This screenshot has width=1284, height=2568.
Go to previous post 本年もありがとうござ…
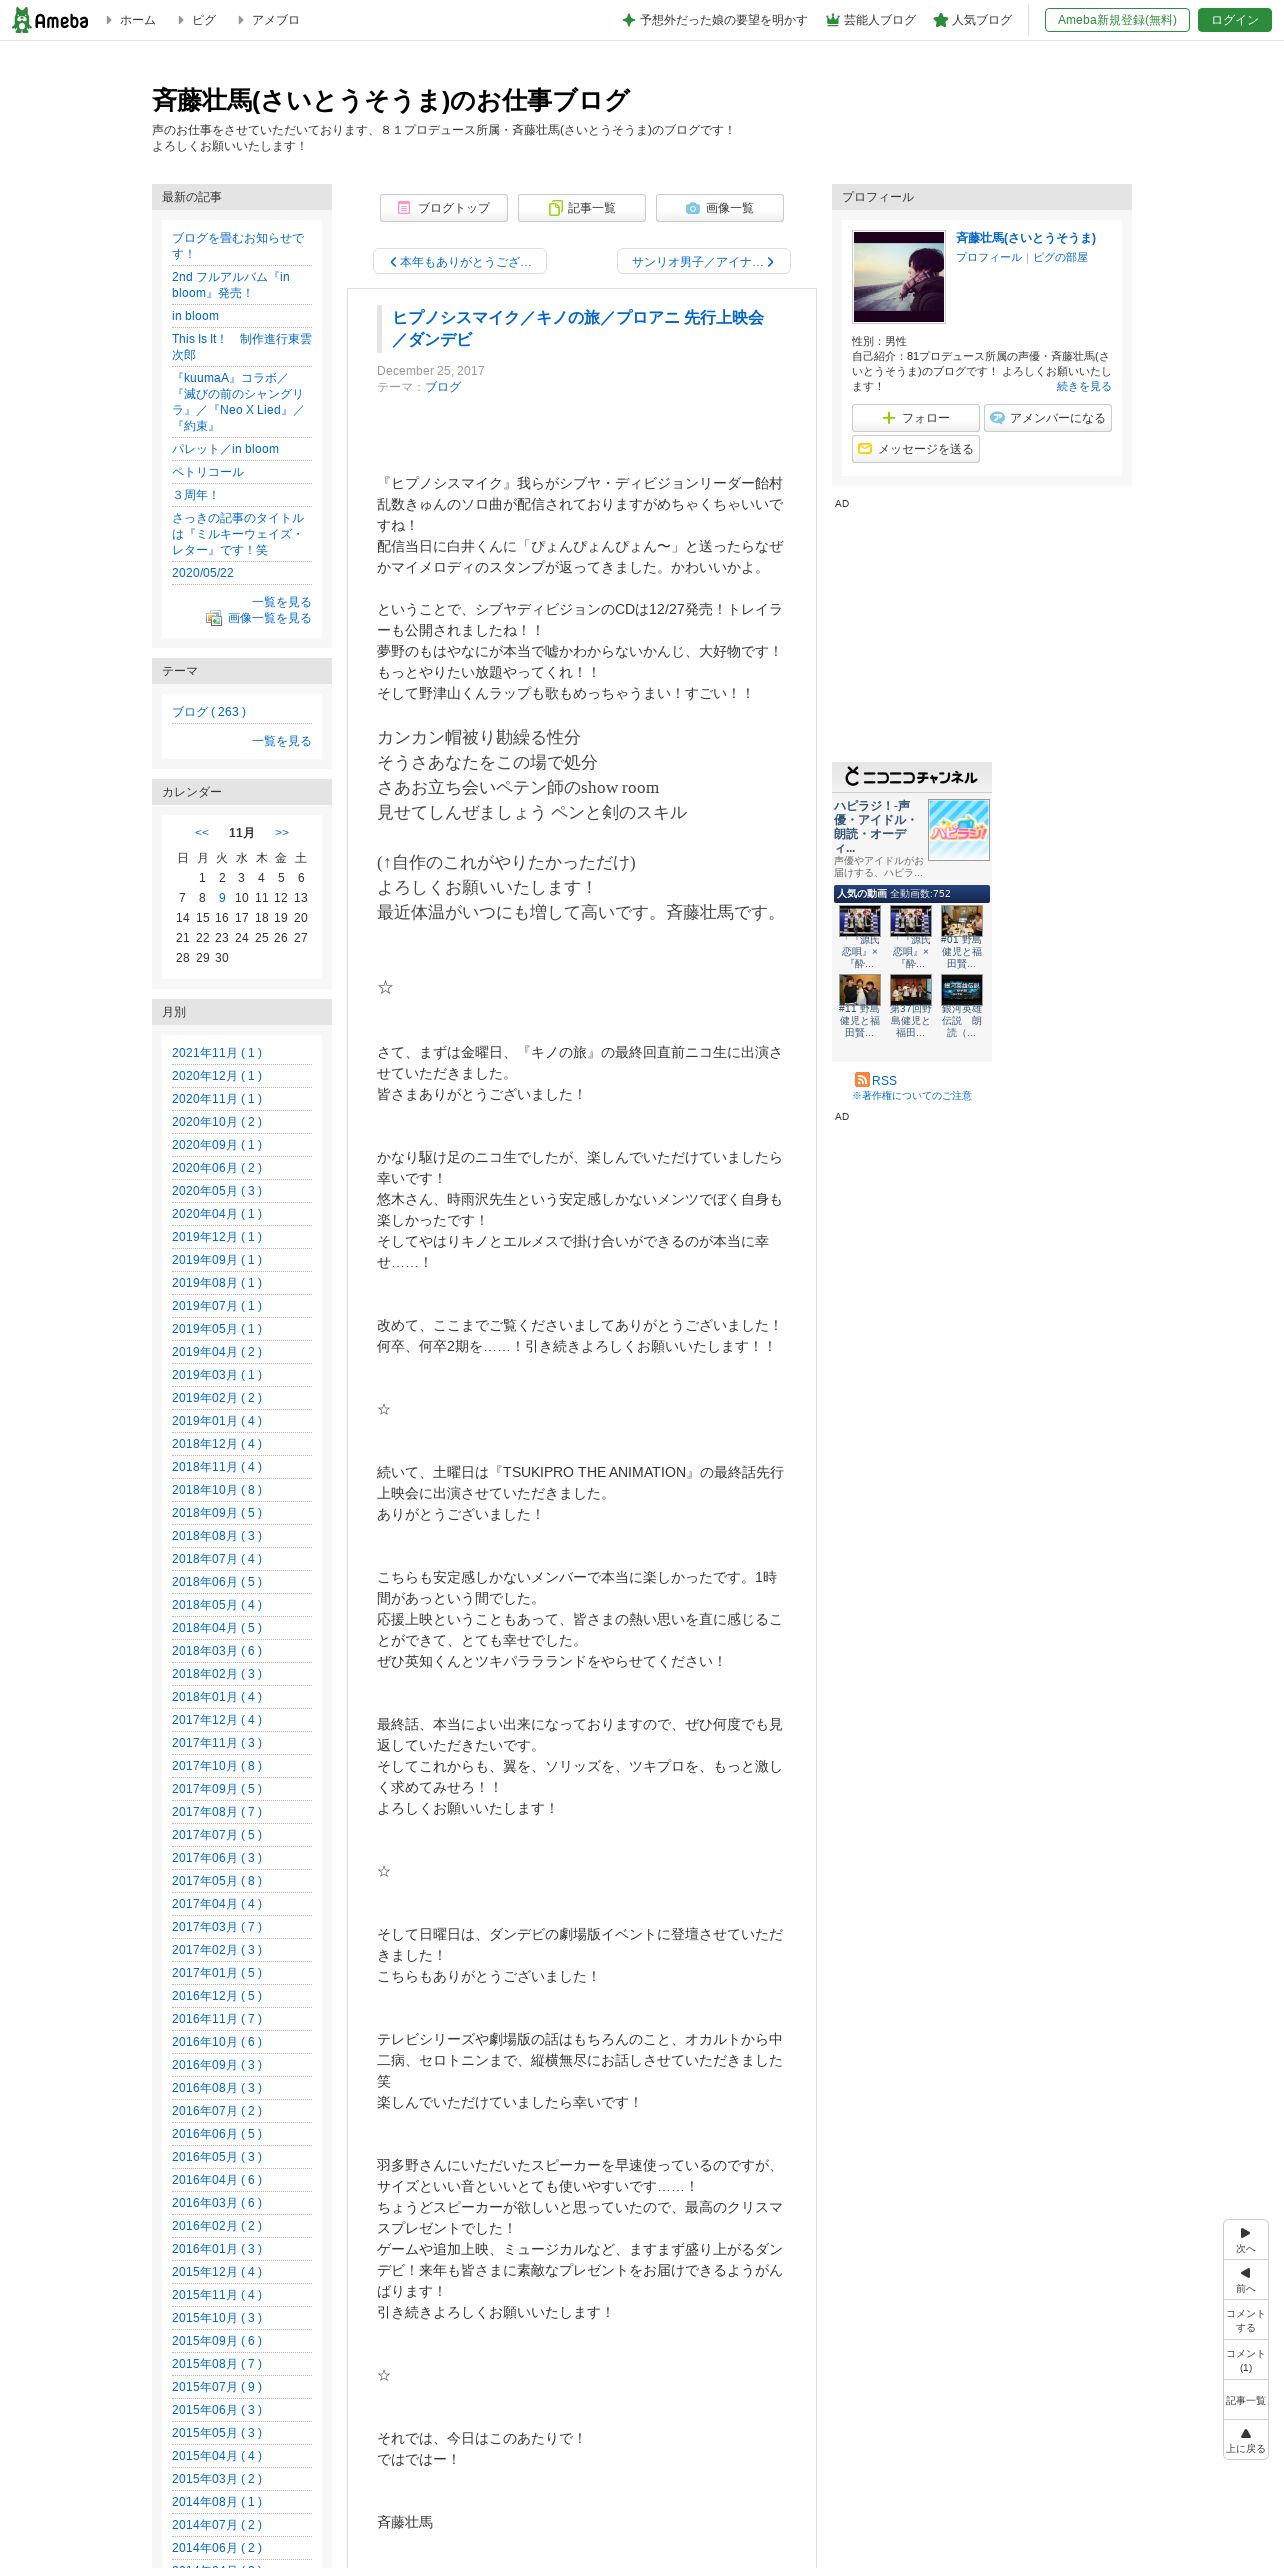[x=460, y=262]
